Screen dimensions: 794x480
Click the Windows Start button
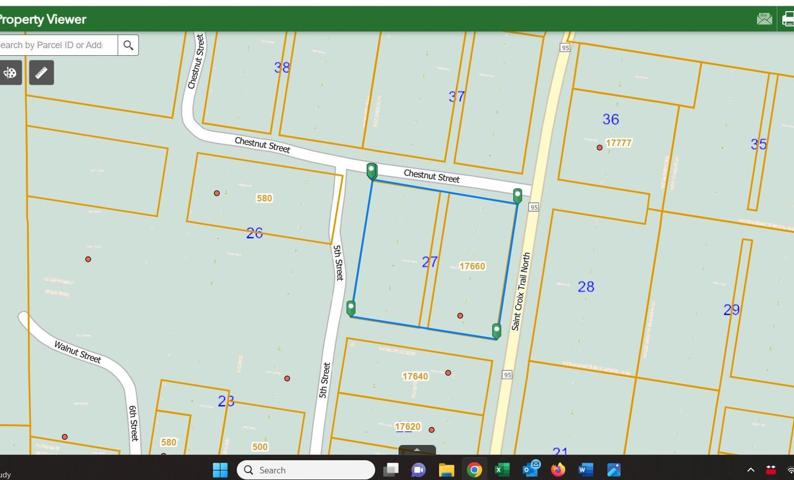point(220,470)
